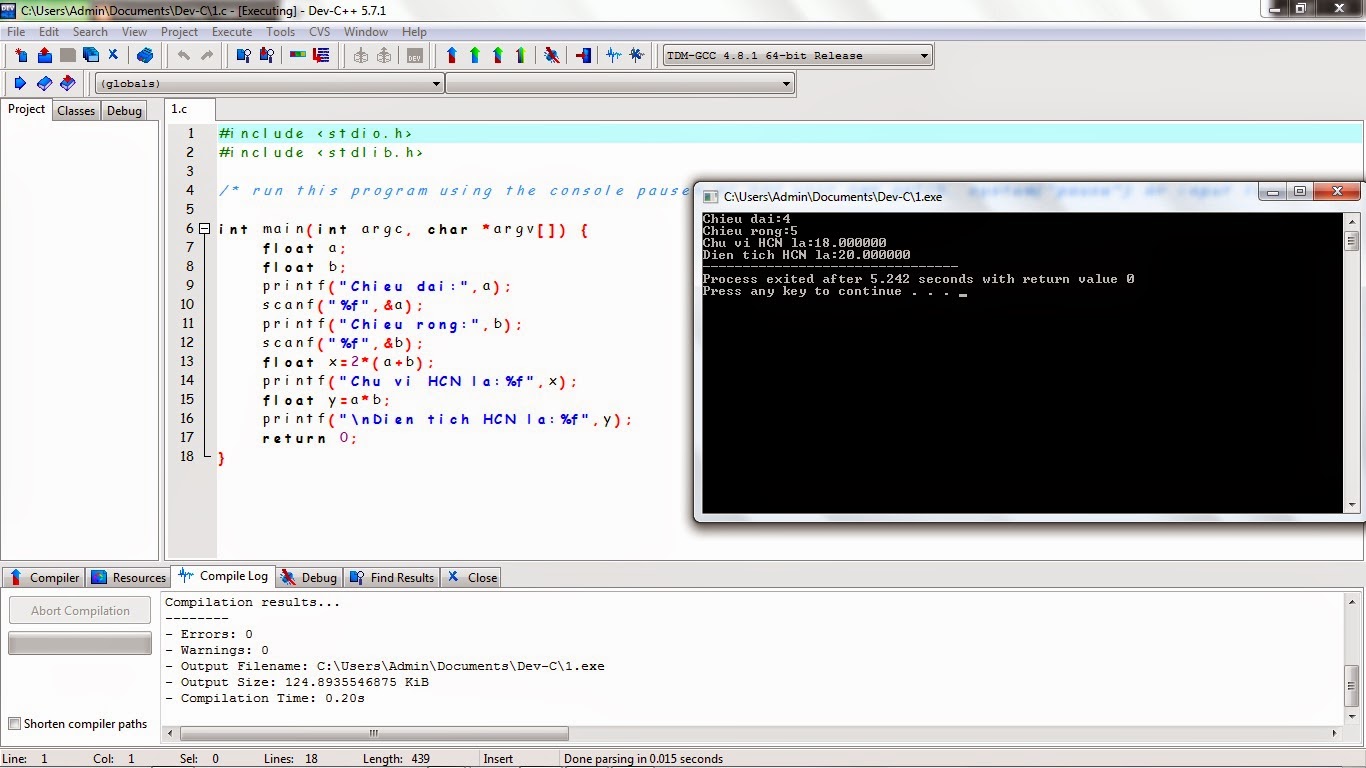
Task: Open the File menu
Action: (16, 32)
